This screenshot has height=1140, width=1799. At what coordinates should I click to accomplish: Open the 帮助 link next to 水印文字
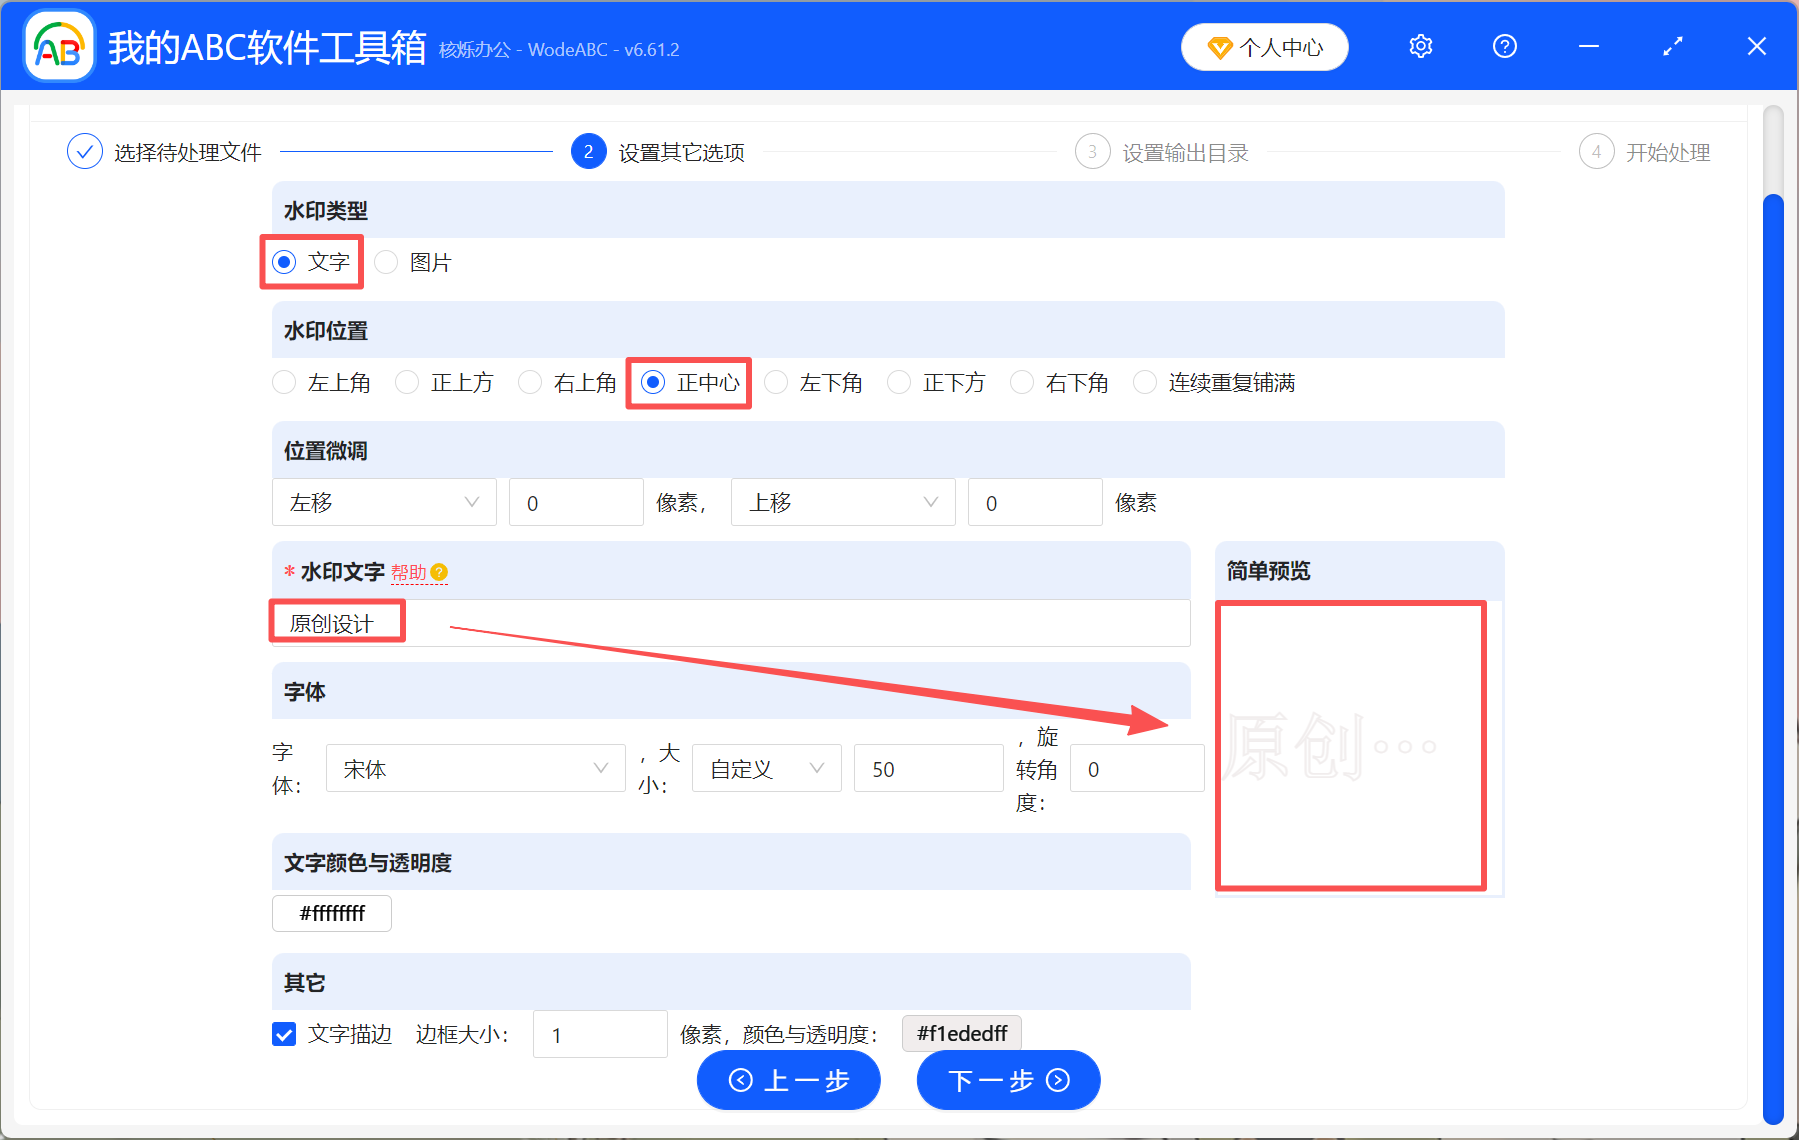[x=411, y=572]
